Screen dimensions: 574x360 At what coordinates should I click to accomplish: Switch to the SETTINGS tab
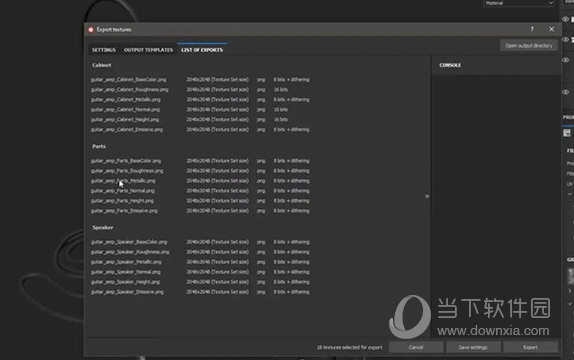[104, 50]
